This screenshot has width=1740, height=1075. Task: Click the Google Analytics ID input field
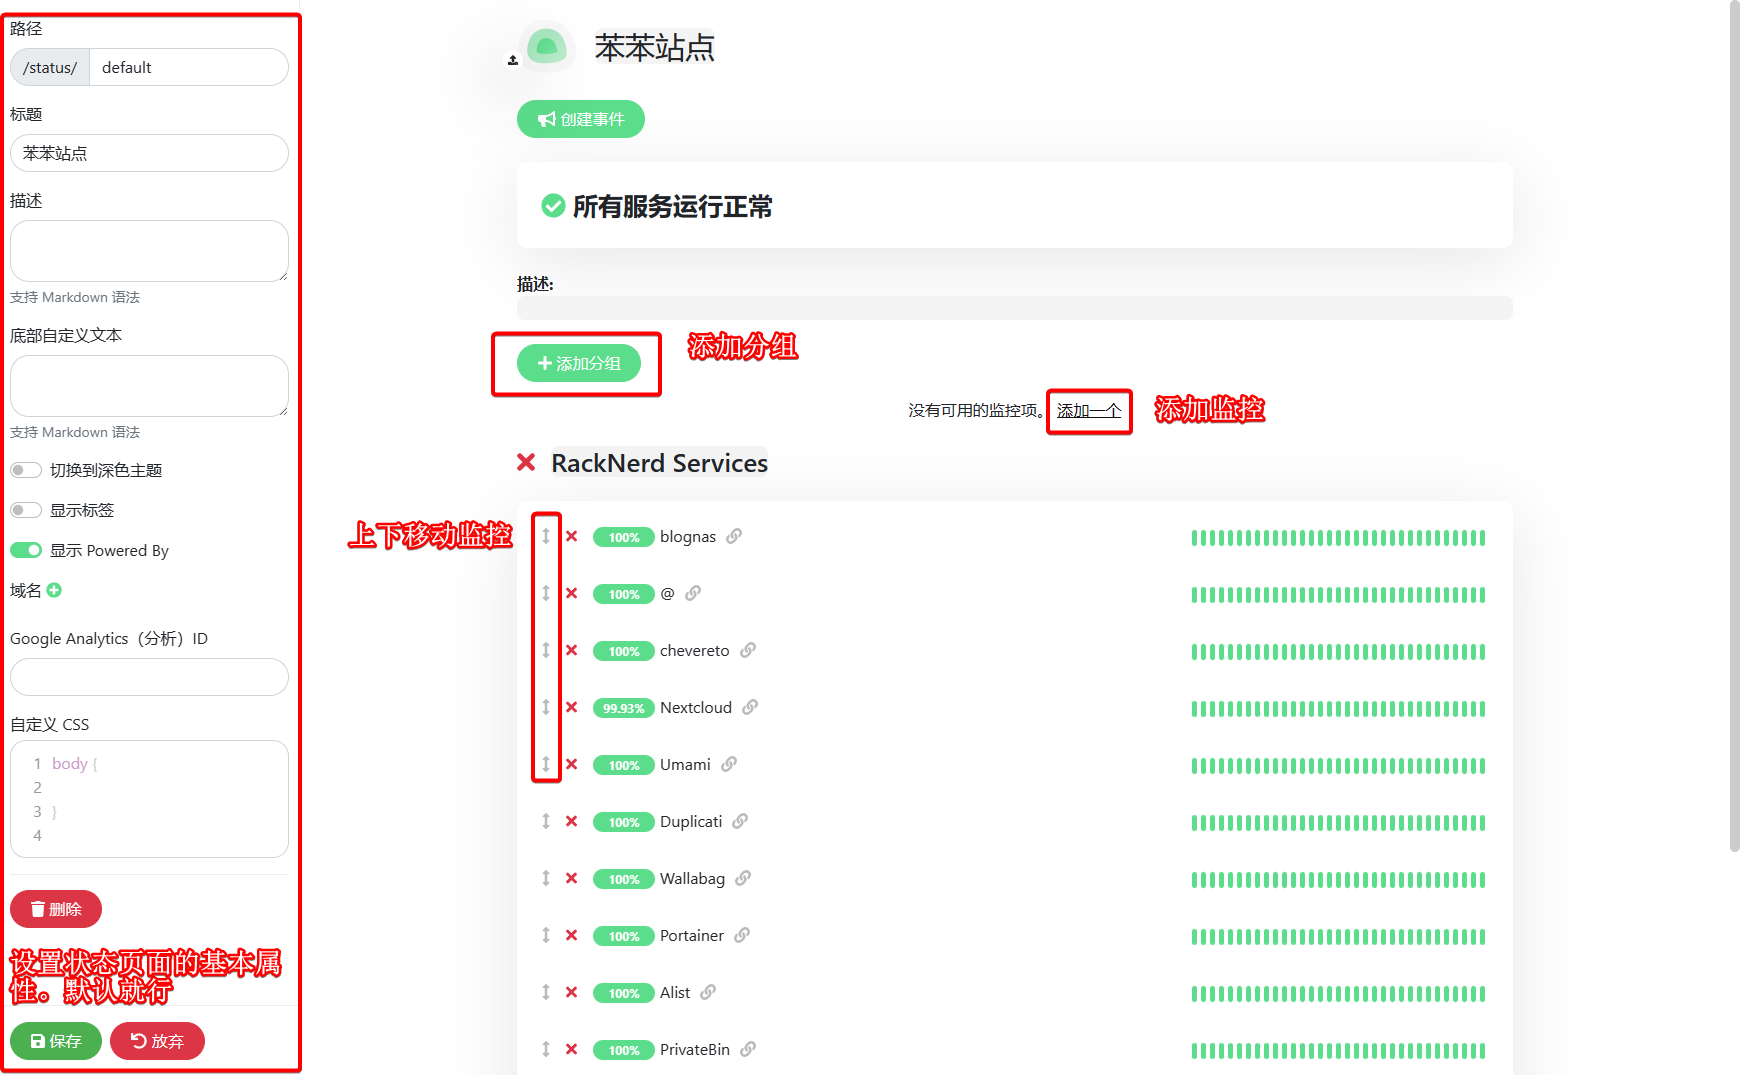tap(149, 677)
